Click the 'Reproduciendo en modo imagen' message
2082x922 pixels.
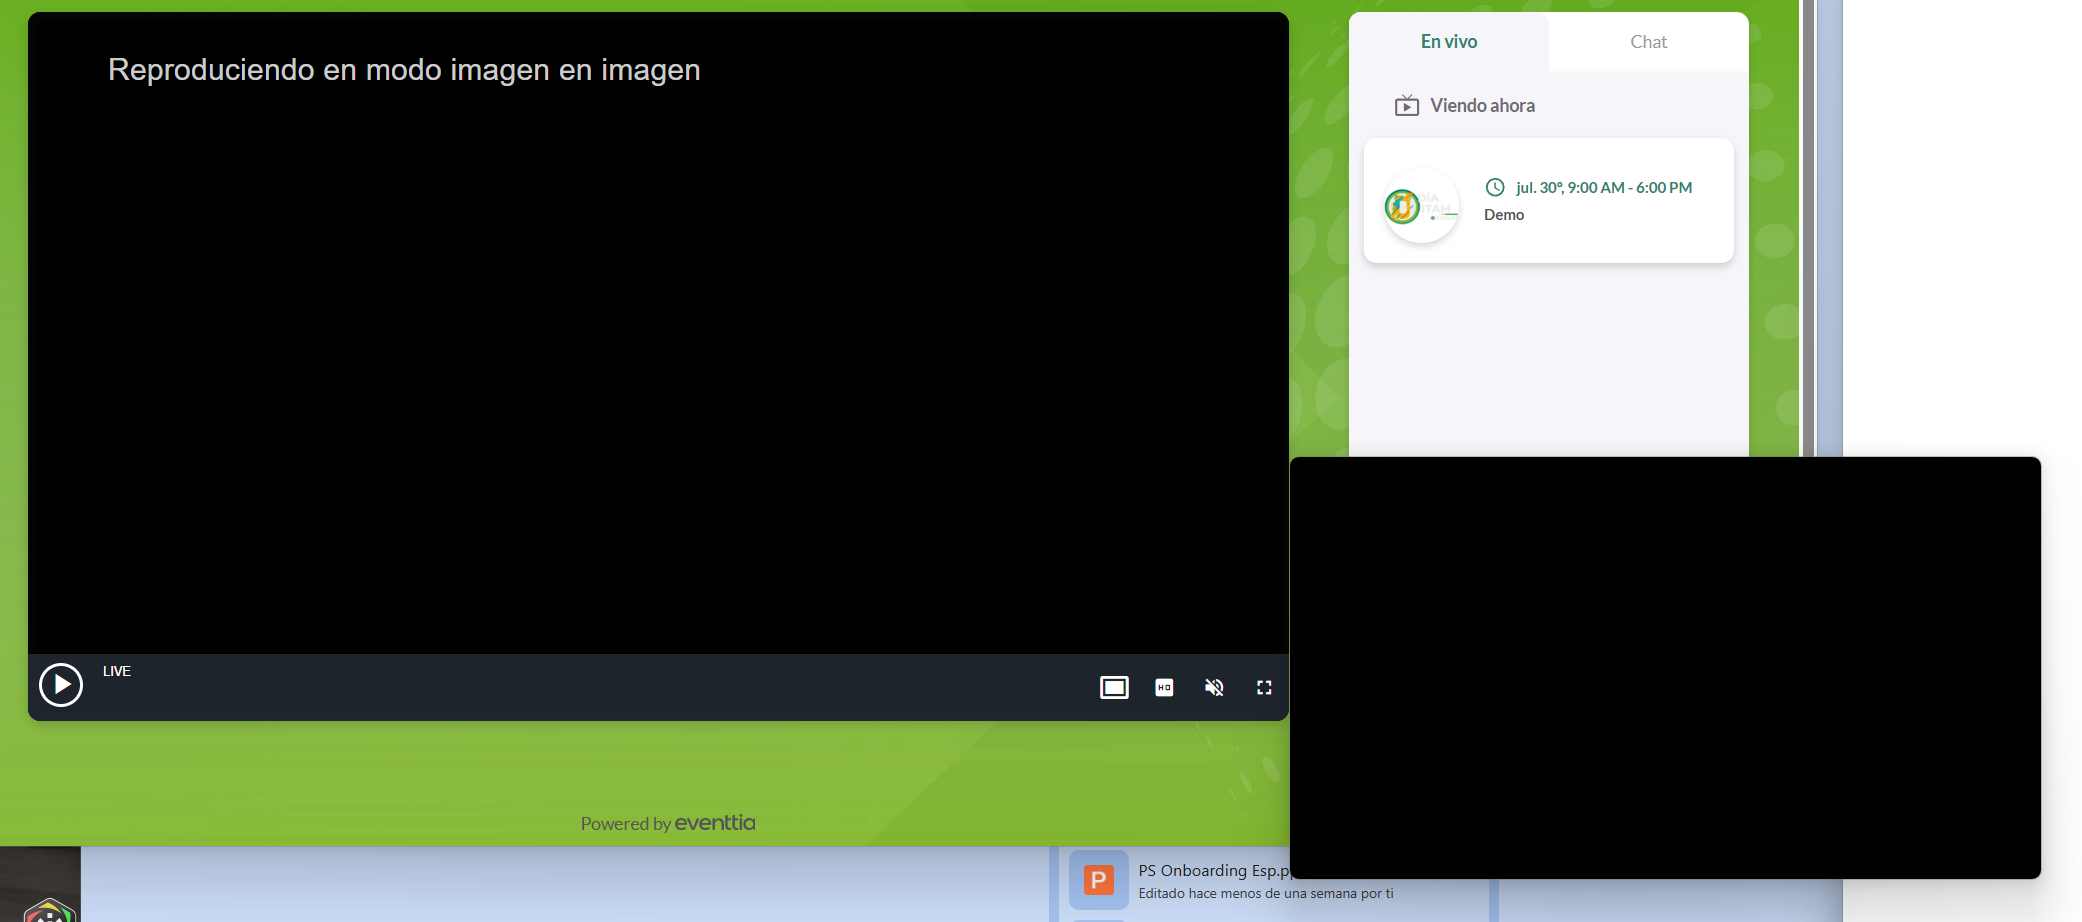(404, 70)
